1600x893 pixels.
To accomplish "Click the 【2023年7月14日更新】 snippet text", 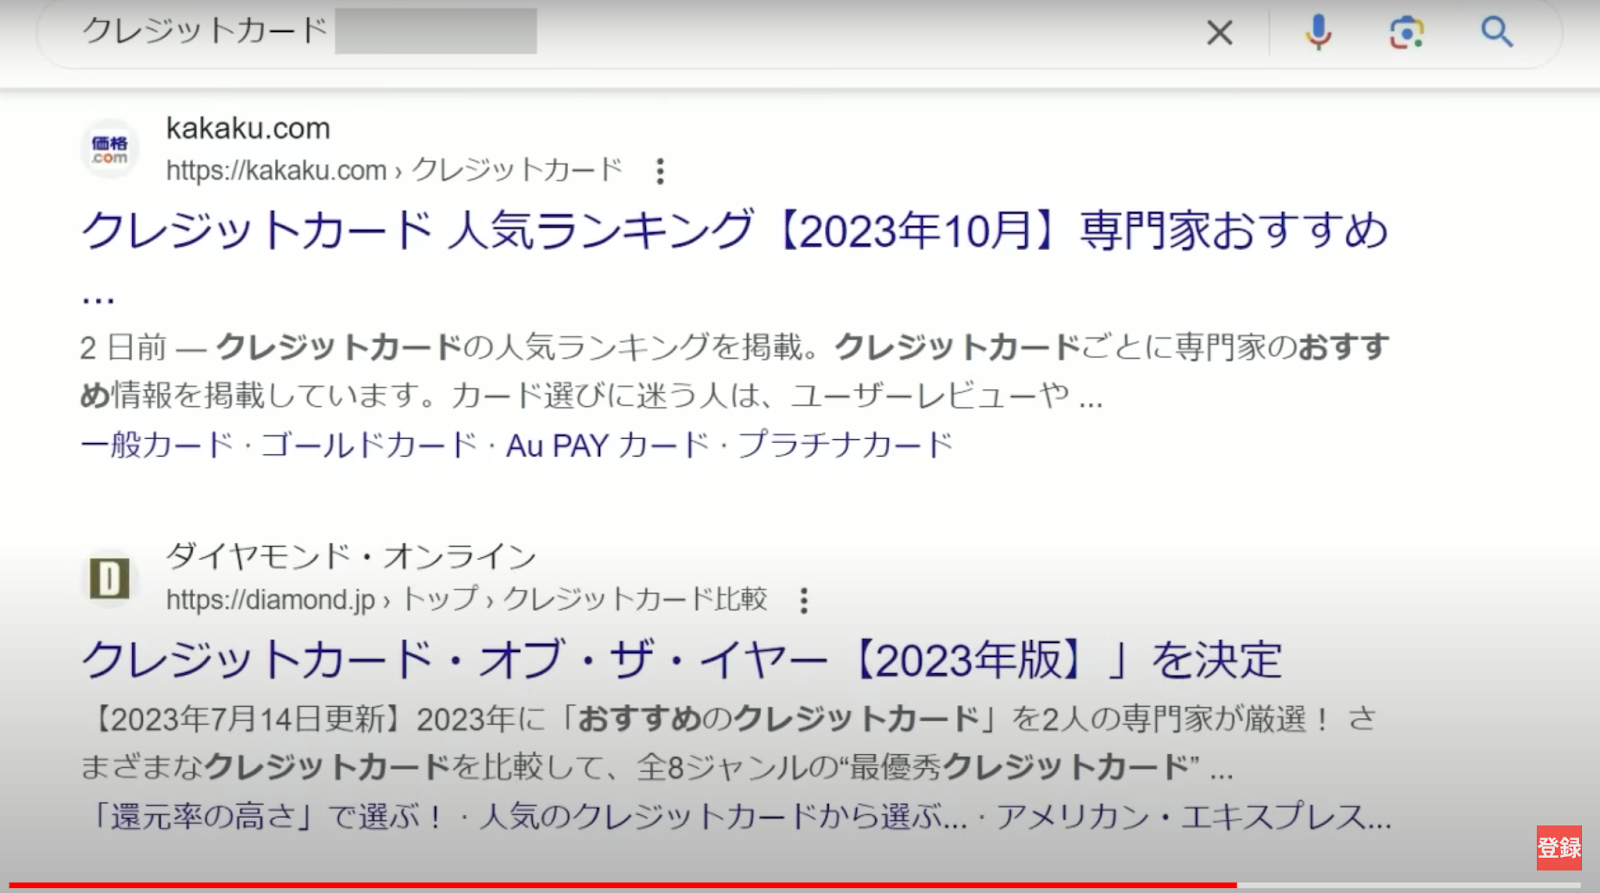I will [248, 718].
